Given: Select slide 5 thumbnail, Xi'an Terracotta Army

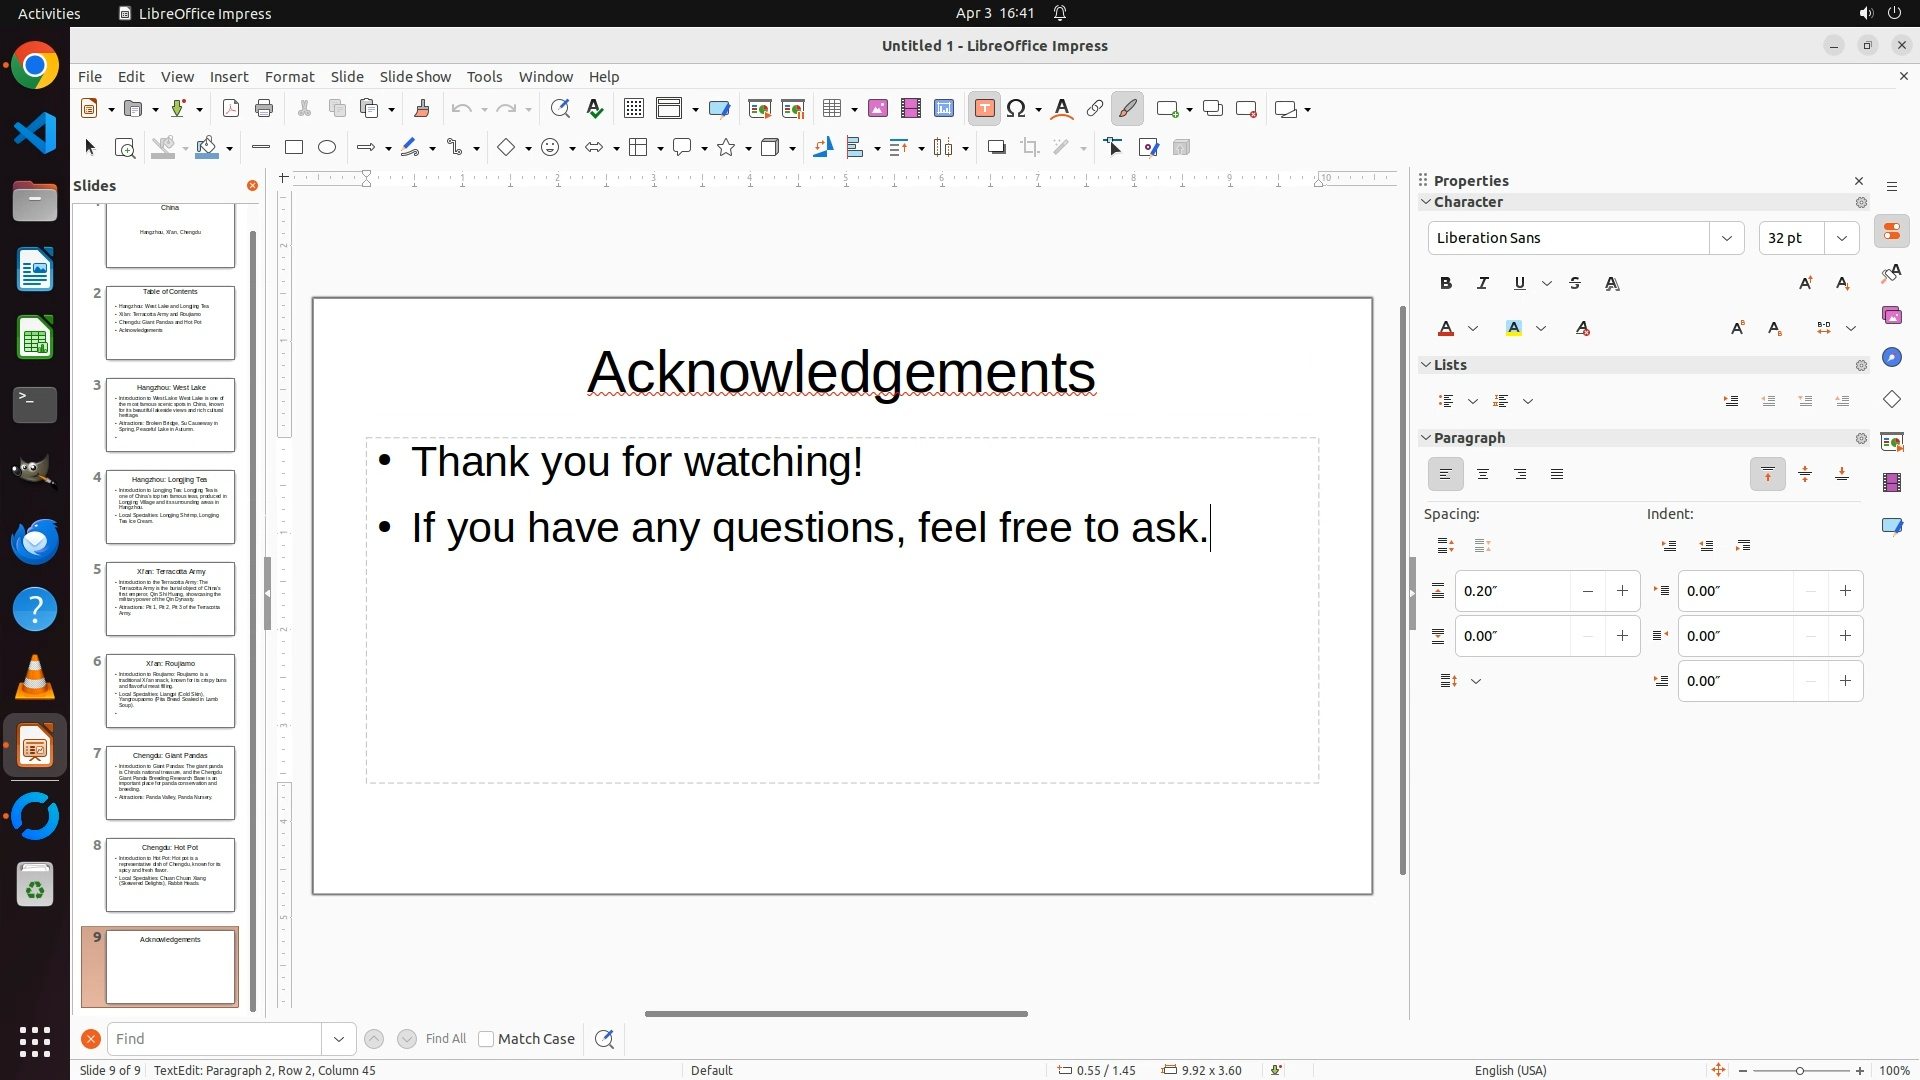Looking at the screenshot, I should click(170, 599).
